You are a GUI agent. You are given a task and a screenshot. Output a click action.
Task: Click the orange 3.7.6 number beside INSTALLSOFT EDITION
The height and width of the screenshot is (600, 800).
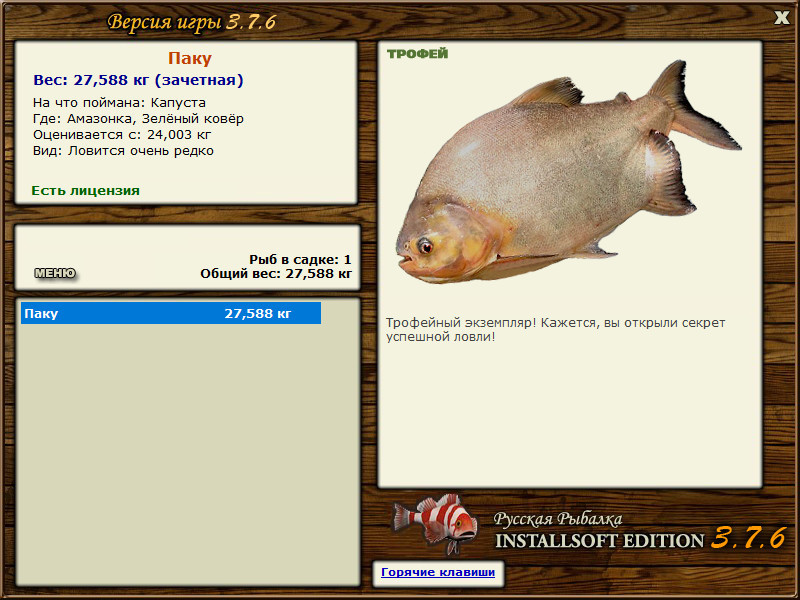click(748, 538)
